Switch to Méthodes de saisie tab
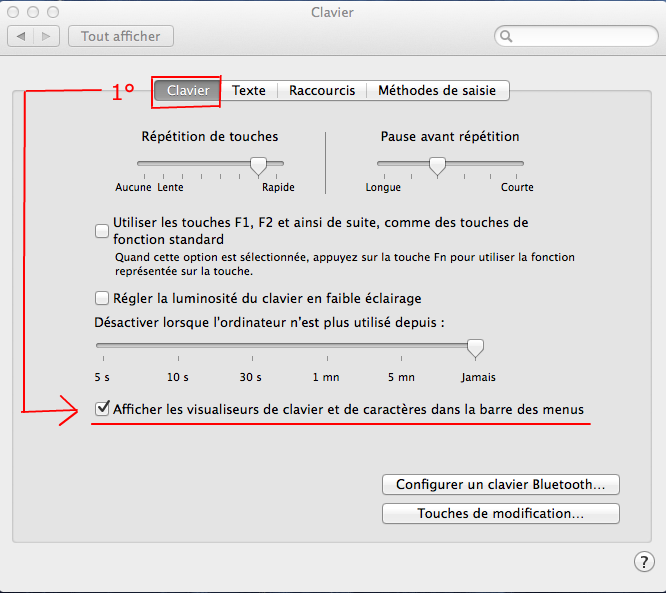 click(x=437, y=90)
